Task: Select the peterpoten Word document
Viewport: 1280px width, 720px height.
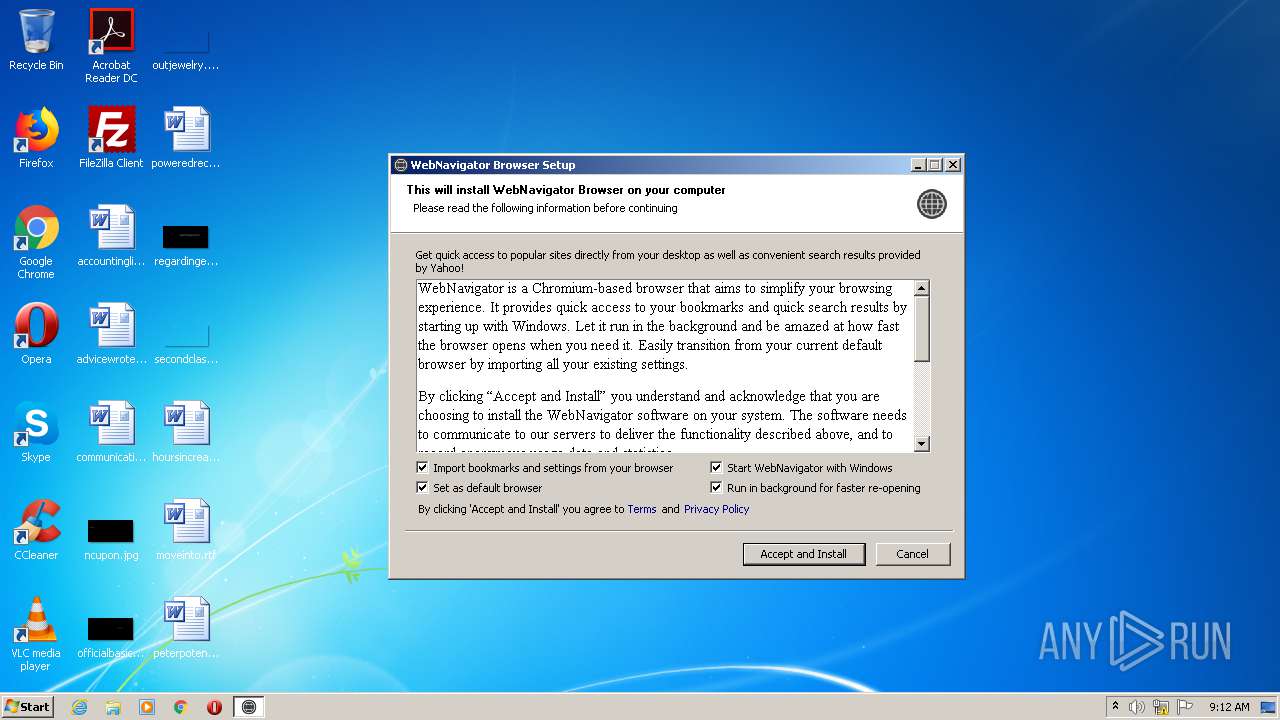Action: pyautogui.click(x=186, y=628)
